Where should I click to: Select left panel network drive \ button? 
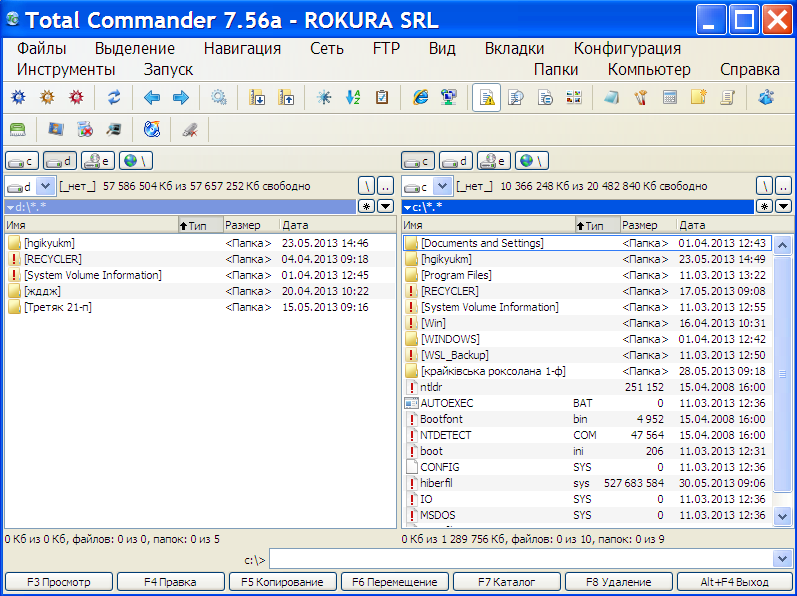136,161
